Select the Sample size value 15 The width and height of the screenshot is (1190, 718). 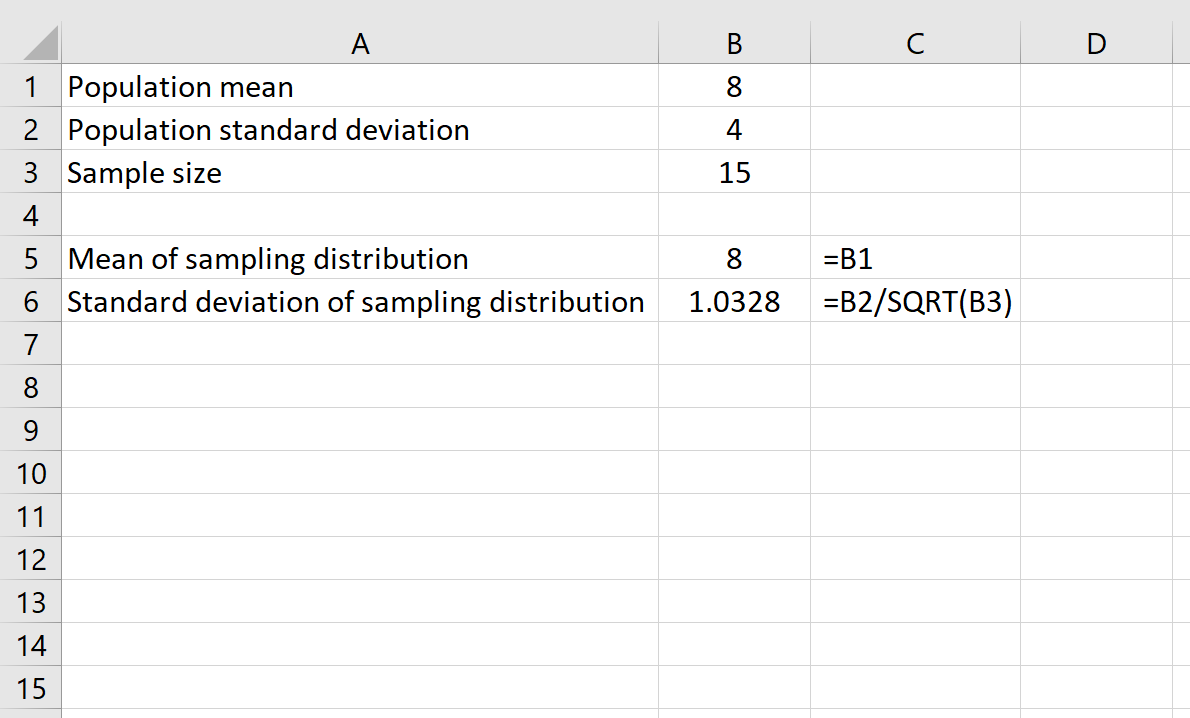click(x=734, y=173)
